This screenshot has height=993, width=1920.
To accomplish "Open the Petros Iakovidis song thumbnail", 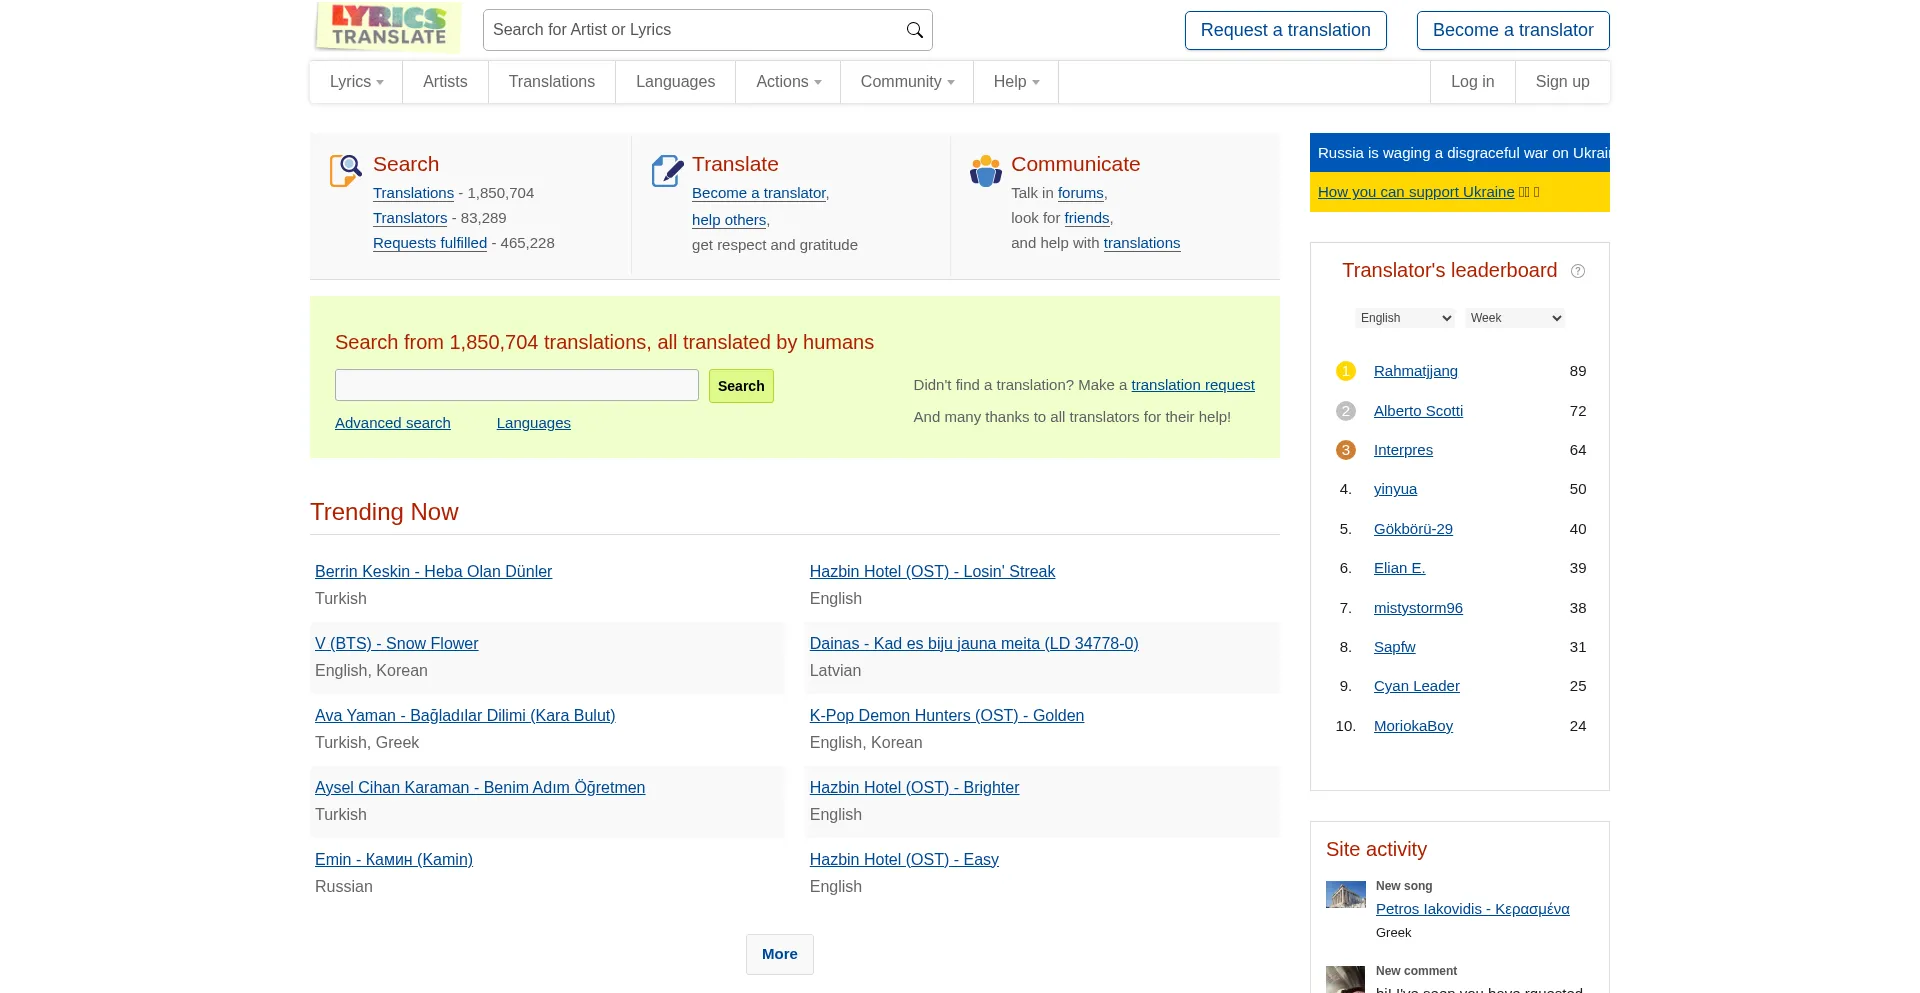I will (x=1345, y=895).
